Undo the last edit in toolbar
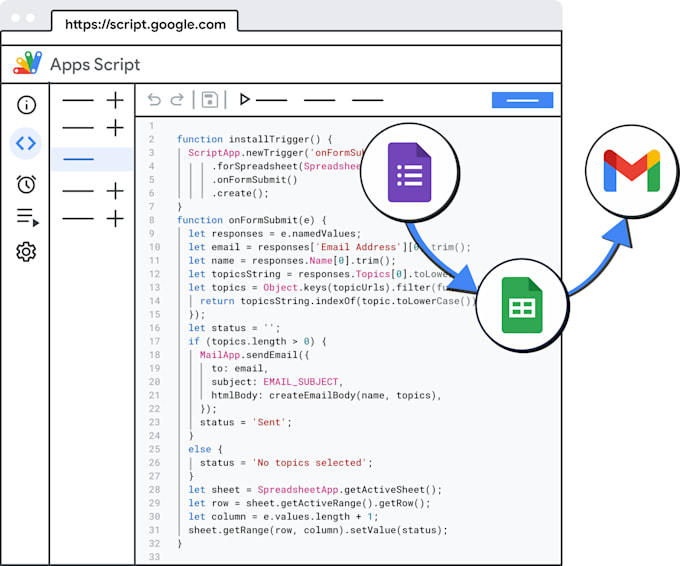 154,100
